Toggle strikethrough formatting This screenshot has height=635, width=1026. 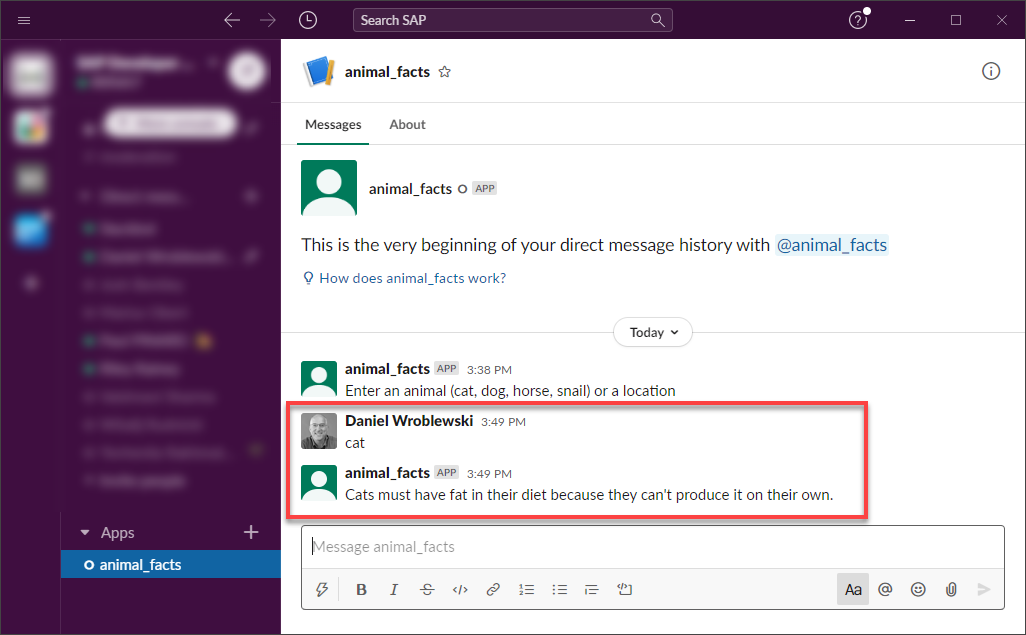coord(427,589)
